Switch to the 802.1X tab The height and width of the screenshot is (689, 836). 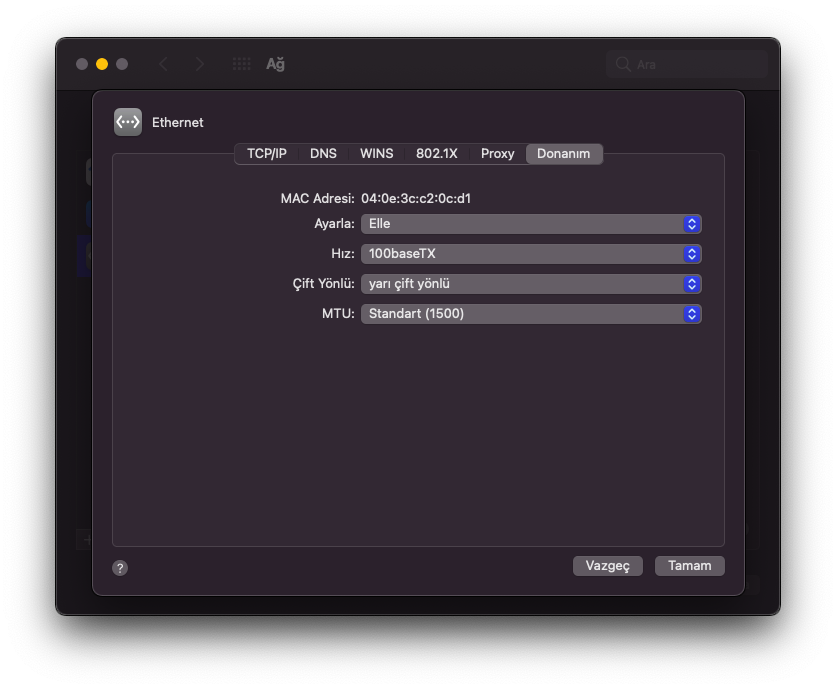437,153
